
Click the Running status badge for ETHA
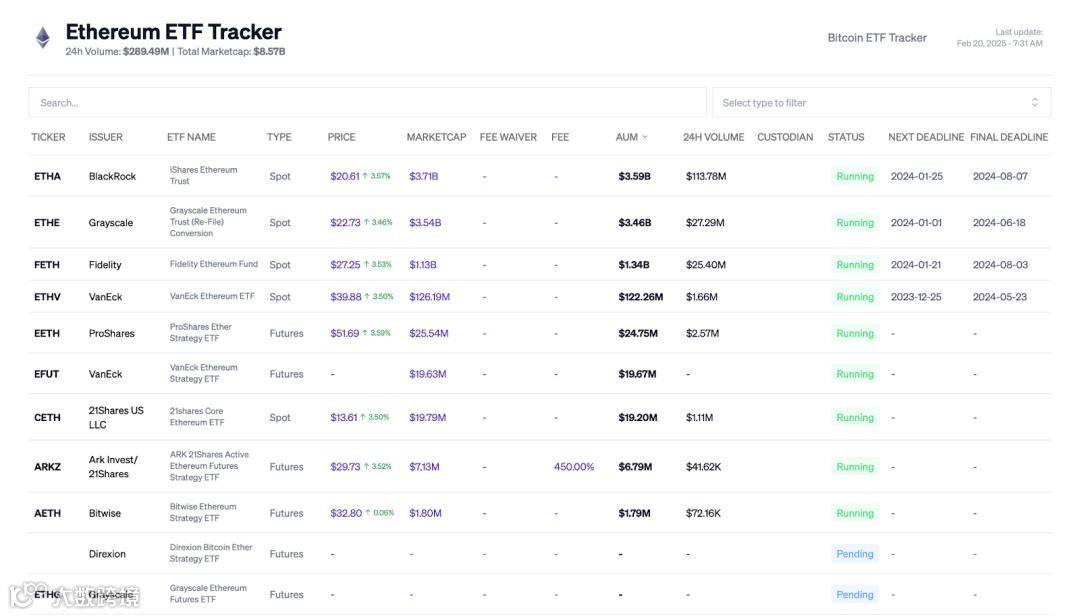(855, 176)
